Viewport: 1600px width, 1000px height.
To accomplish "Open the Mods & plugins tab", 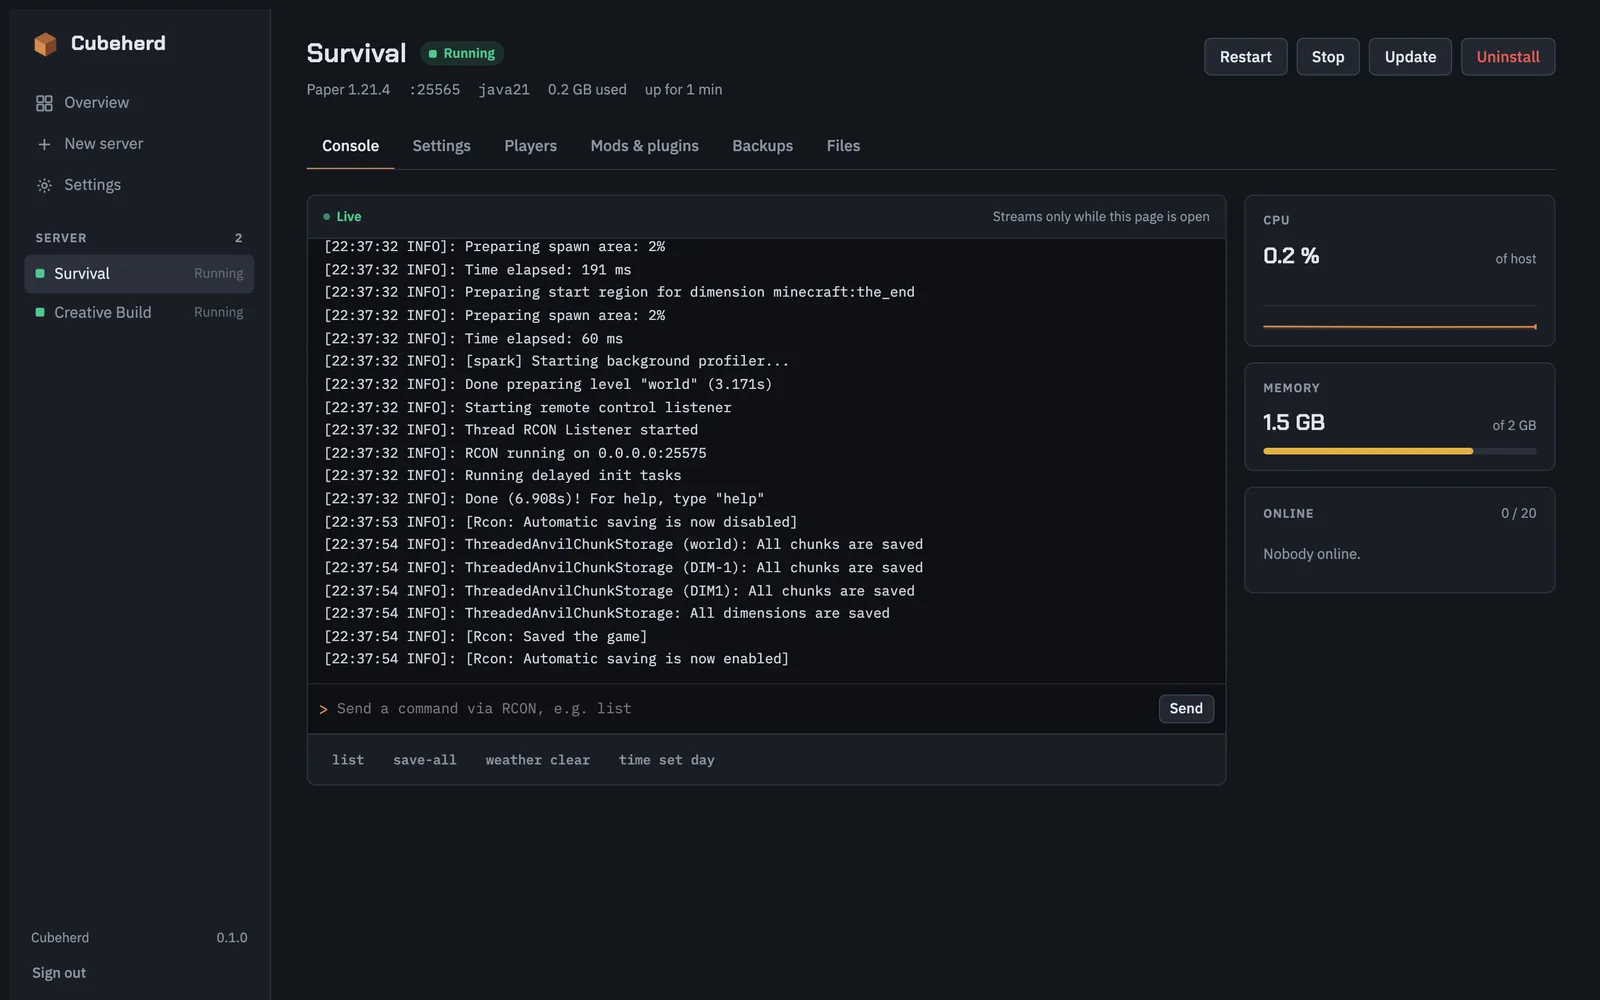I will coord(644,146).
